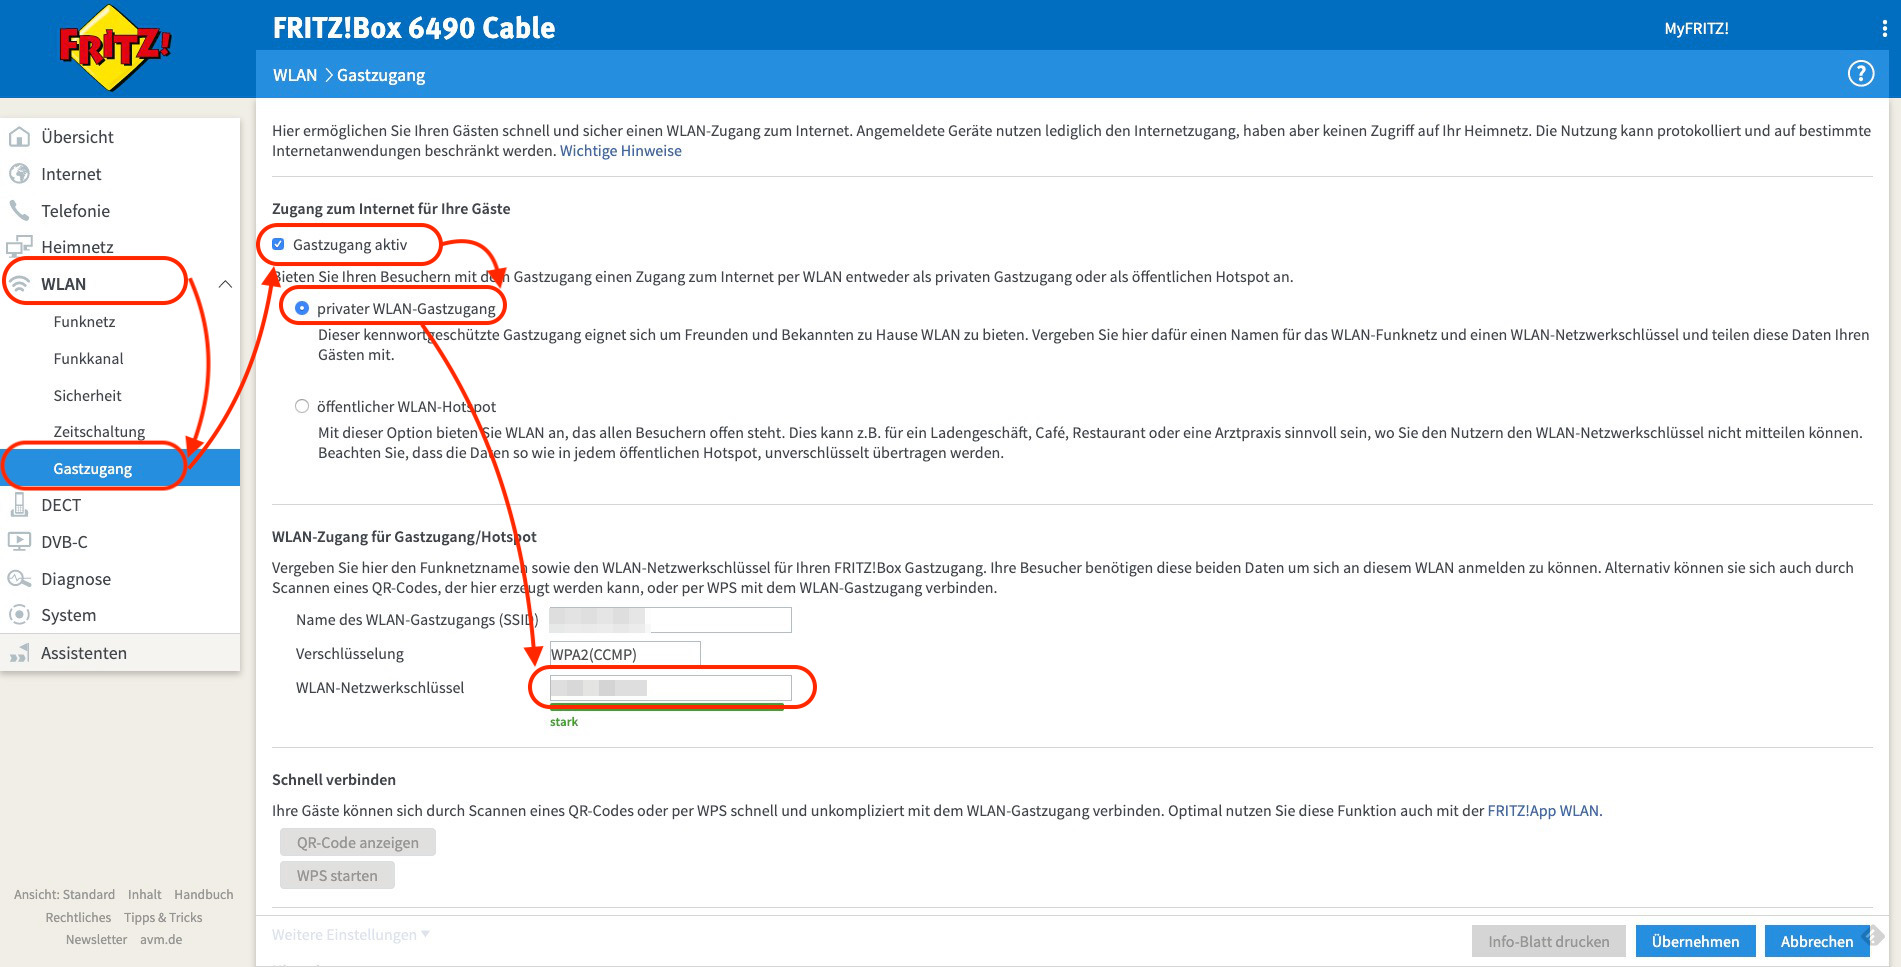Collapse the WLAN menu chevron
This screenshot has height=967, width=1901.
(x=225, y=284)
